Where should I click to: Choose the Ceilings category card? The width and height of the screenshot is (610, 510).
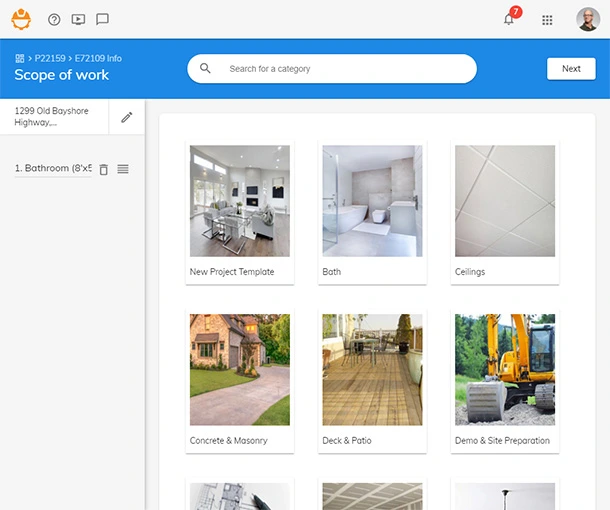(x=504, y=212)
